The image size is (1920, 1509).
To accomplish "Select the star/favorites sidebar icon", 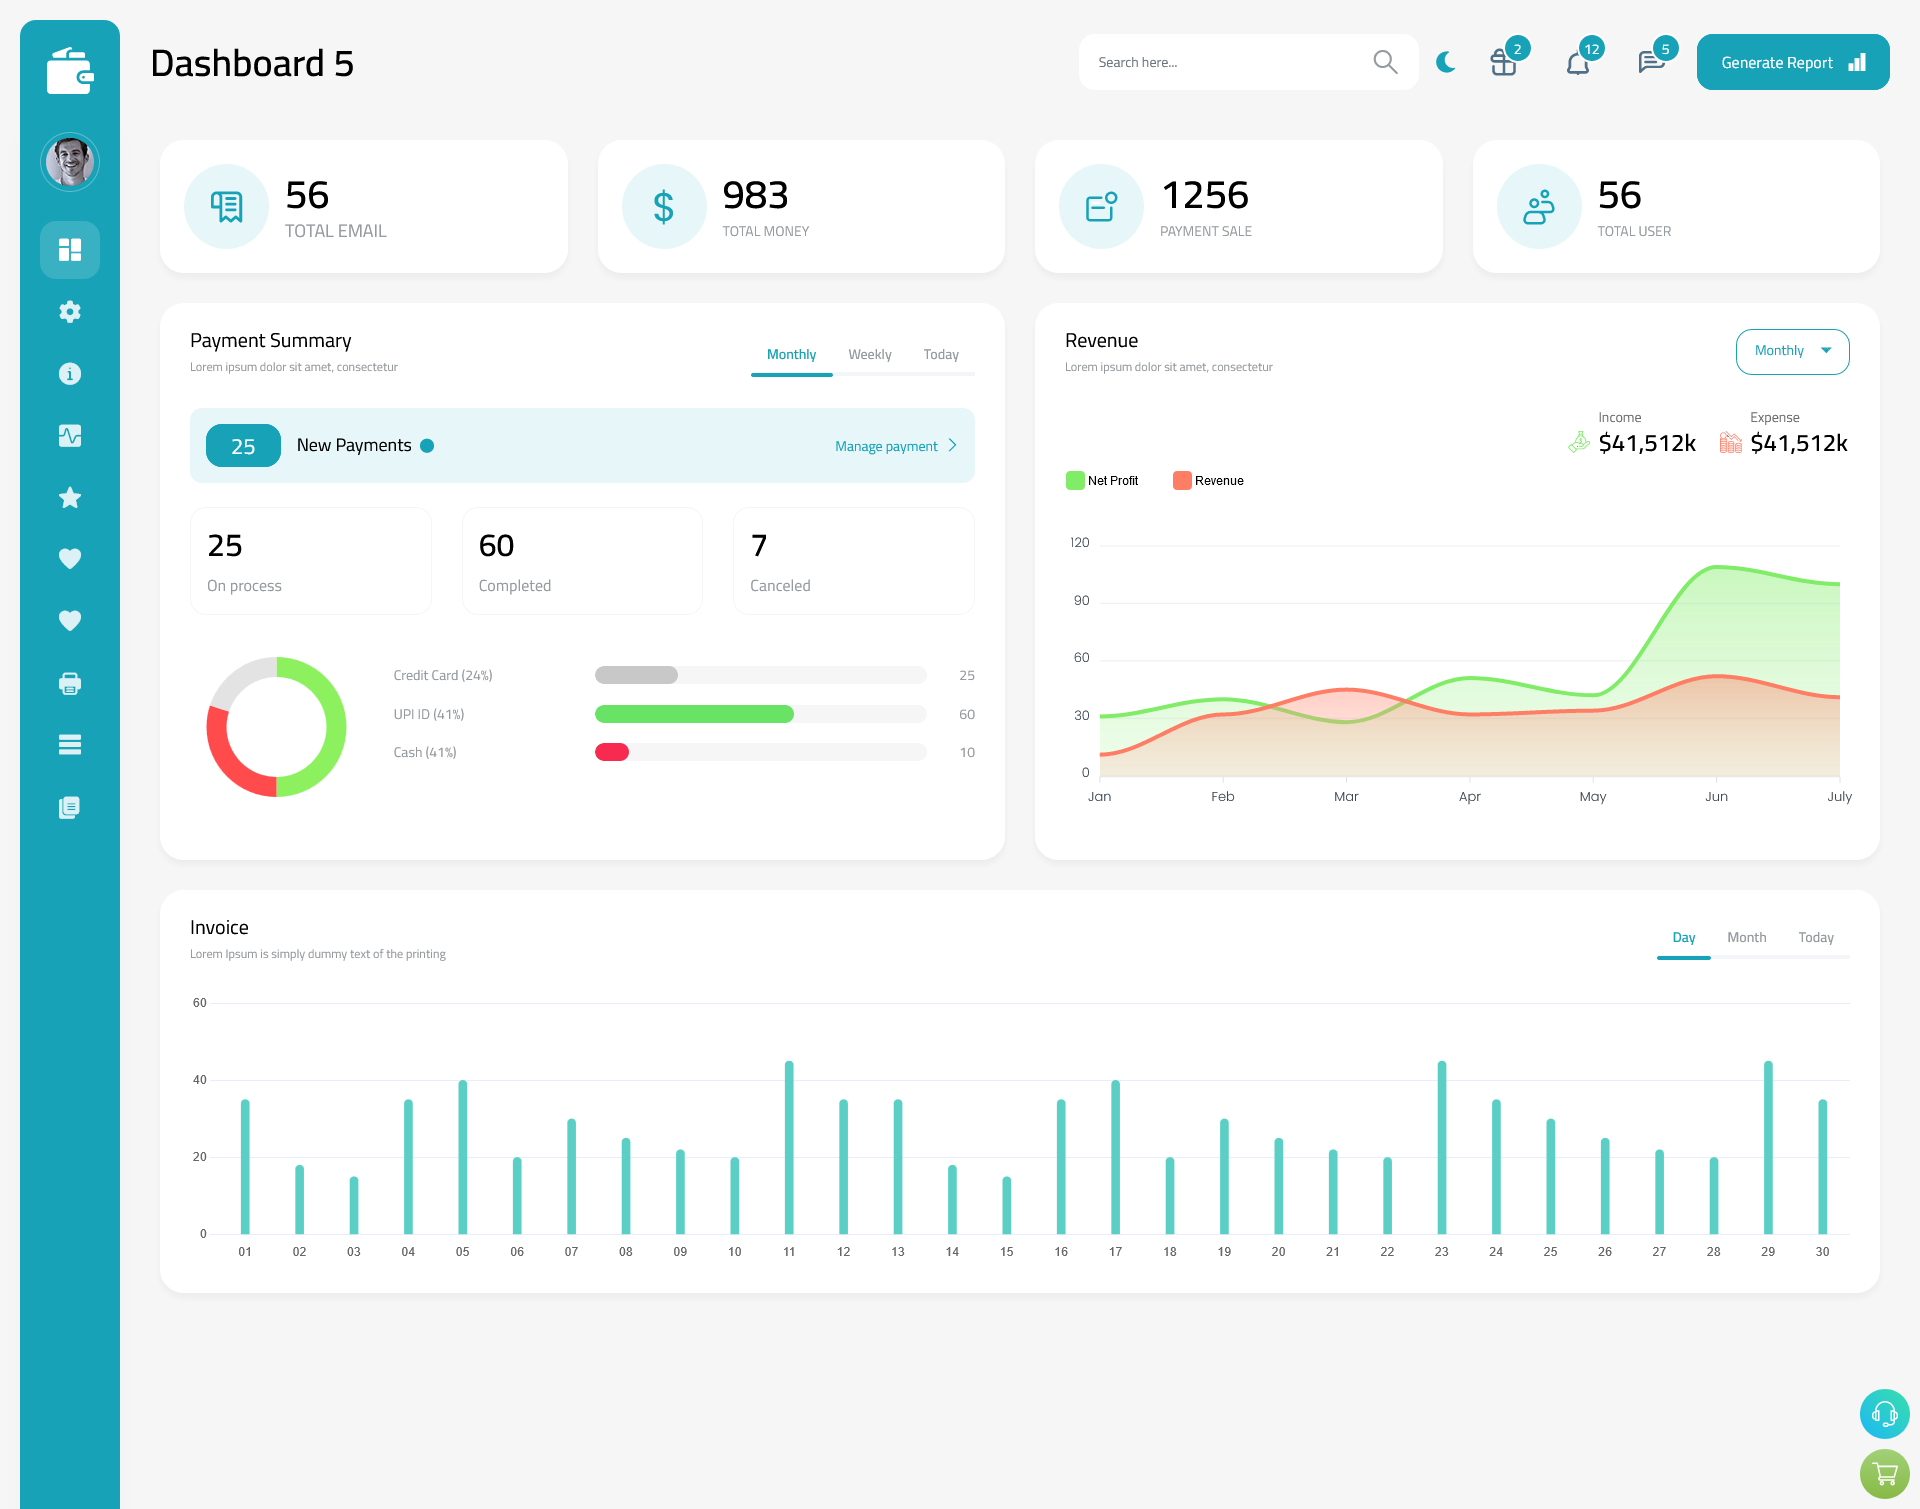I will [70, 497].
